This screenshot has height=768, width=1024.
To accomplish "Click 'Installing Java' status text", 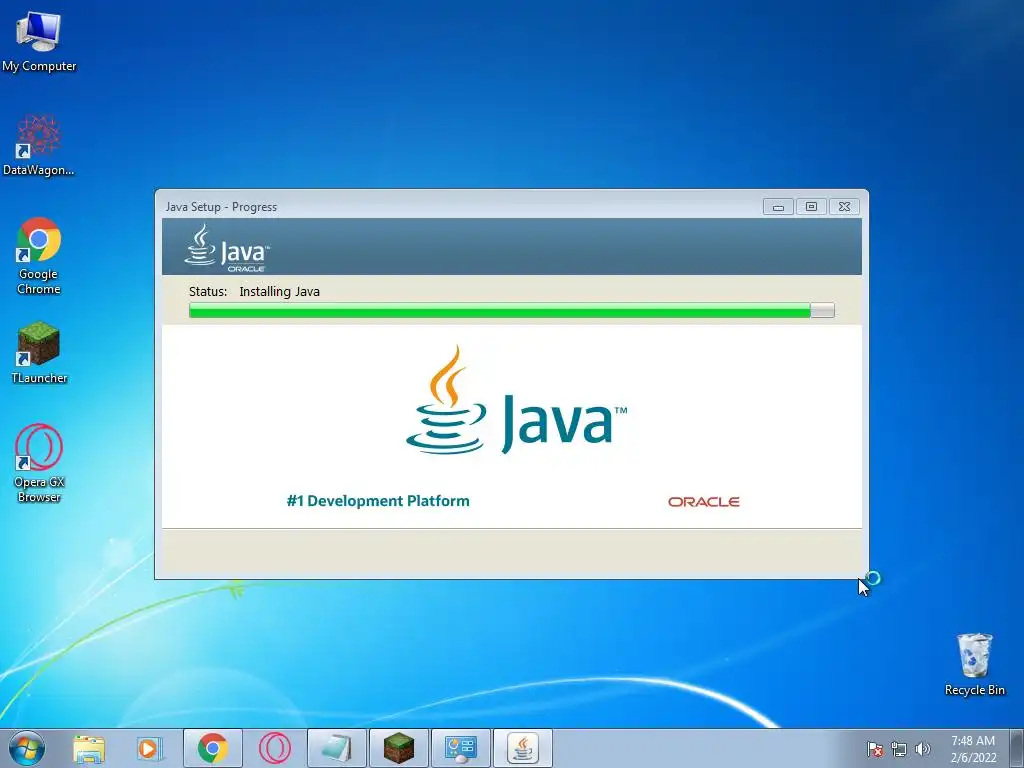I will tap(280, 291).
